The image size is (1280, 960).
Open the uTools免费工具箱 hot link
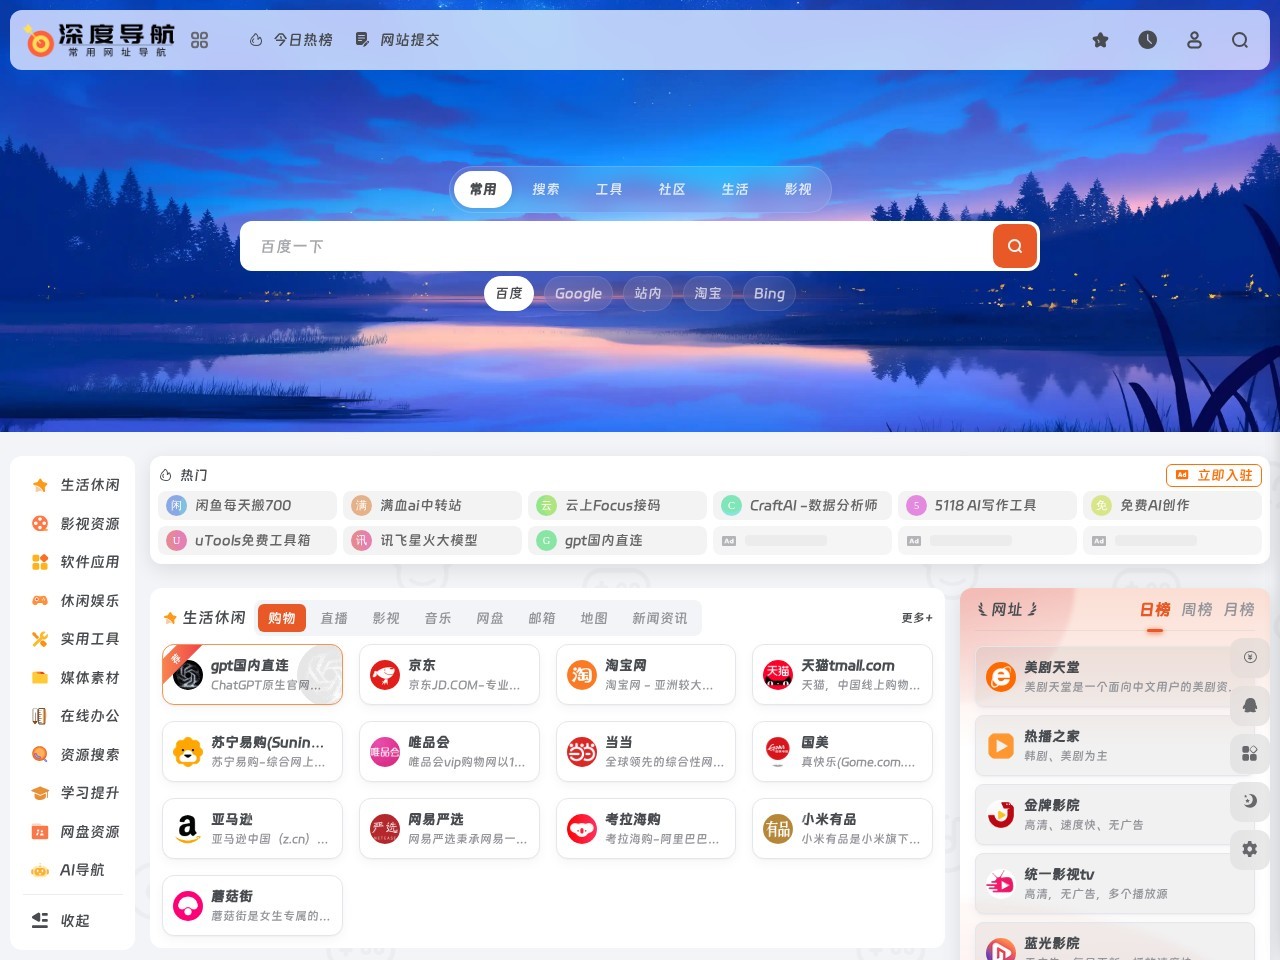pos(247,540)
